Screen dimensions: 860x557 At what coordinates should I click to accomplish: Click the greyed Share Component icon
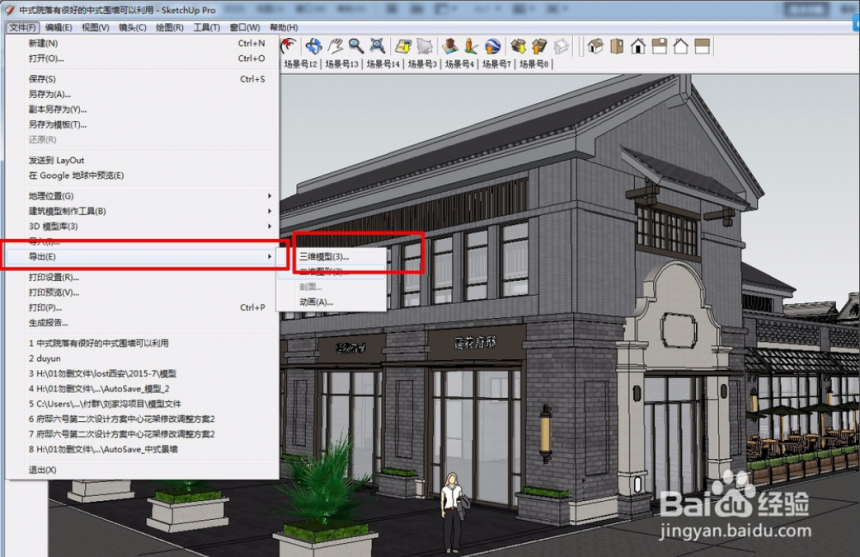pyautogui.click(x=560, y=46)
